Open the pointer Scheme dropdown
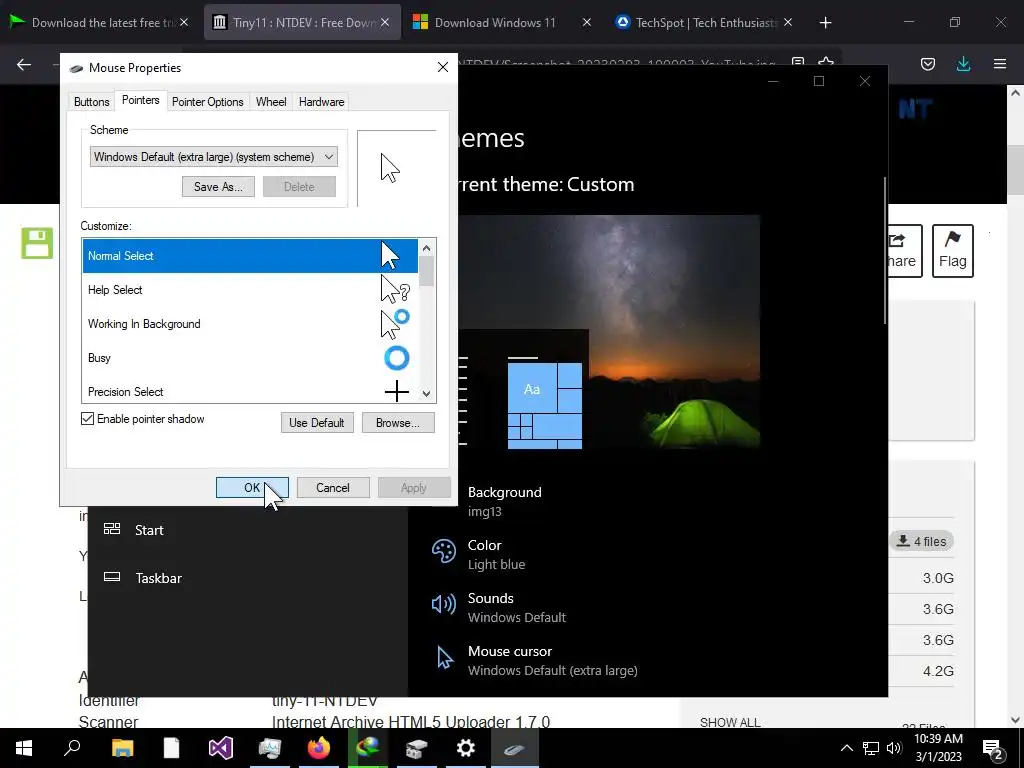Viewport: 1024px width, 768px height. pos(214,157)
